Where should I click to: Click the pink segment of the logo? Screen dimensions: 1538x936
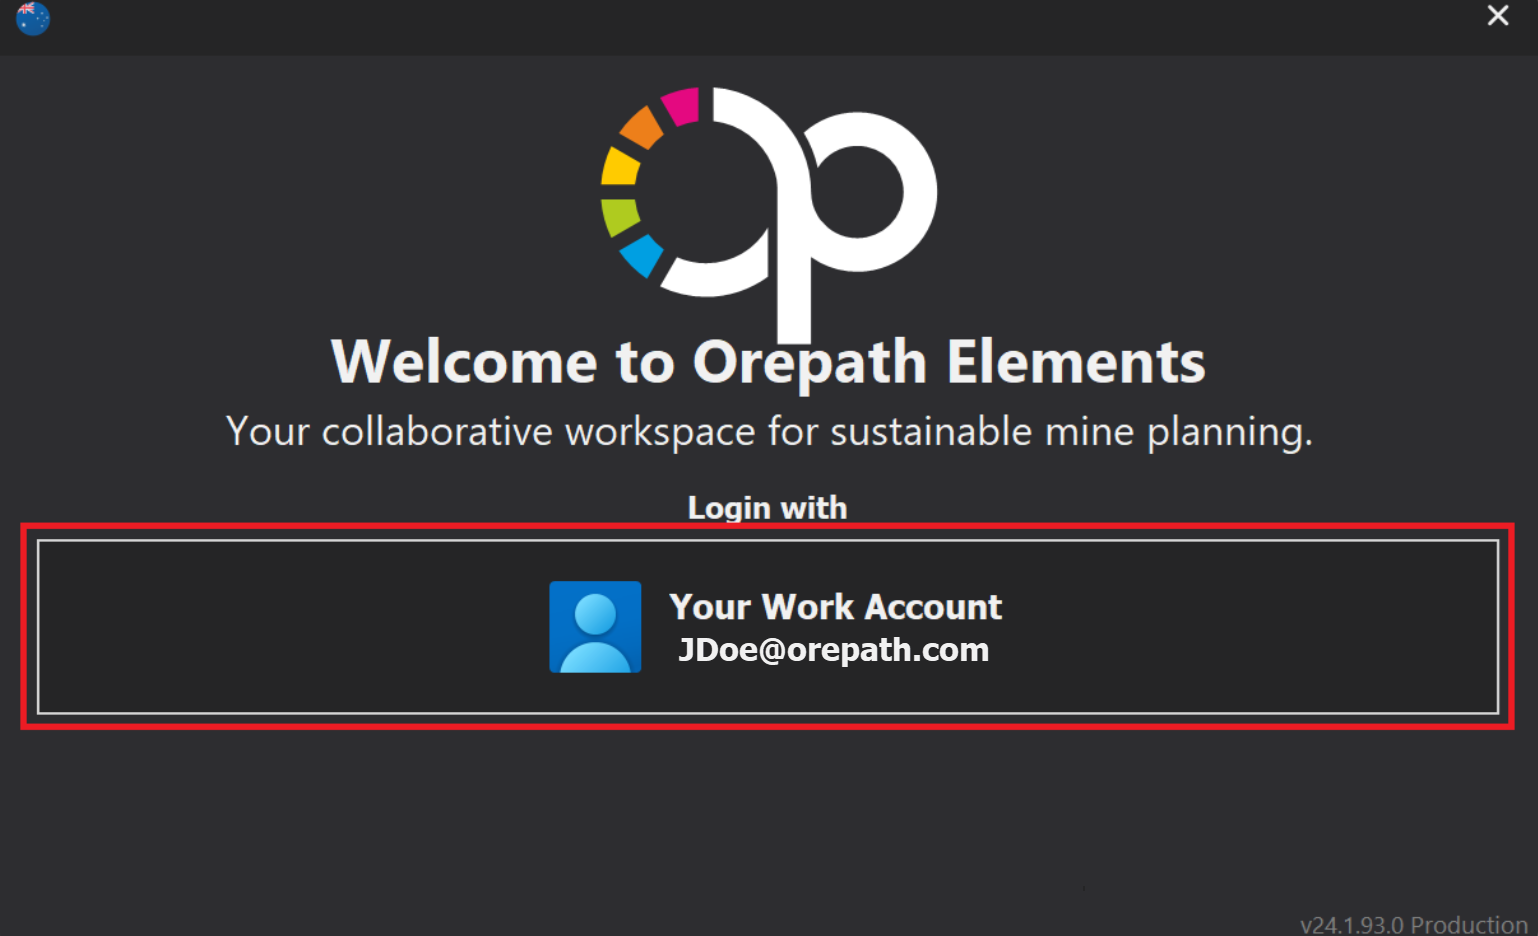pyautogui.click(x=681, y=106)
